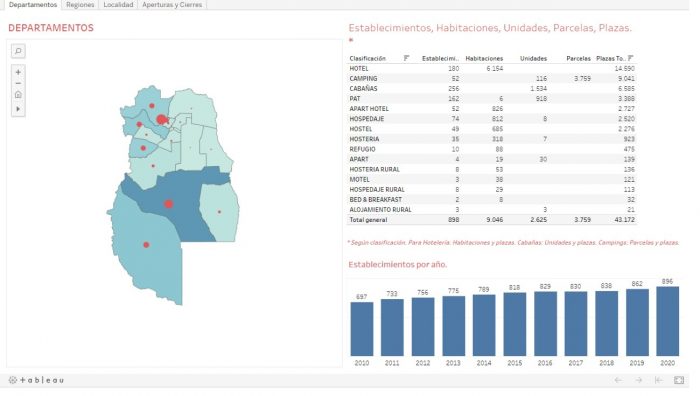Viewport: 700px width, 396px height.
Task: Zoom out on the map
Action: click(18, 83)
